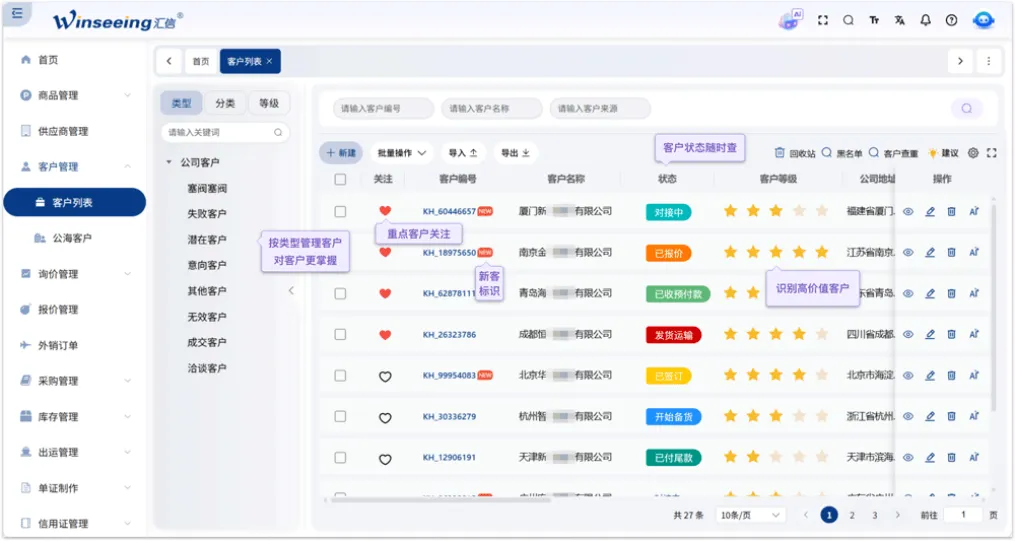Screen dimensions: 1016x542
Task: Open the 批量操作 dropdown
Action: point(402,153)
